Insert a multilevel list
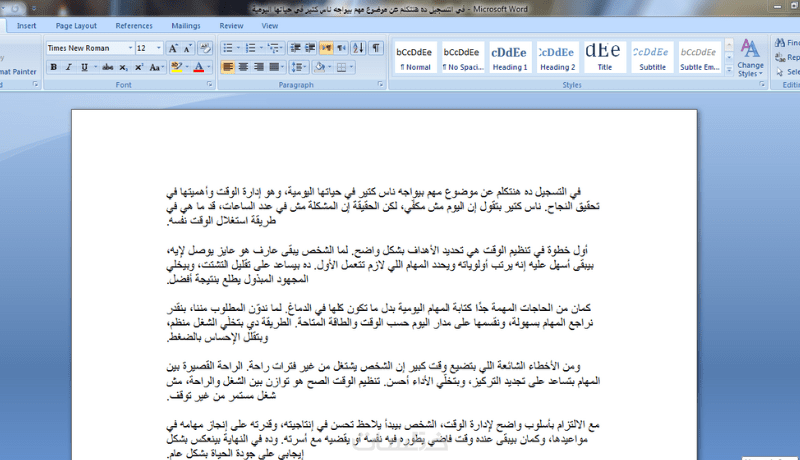 273,48
